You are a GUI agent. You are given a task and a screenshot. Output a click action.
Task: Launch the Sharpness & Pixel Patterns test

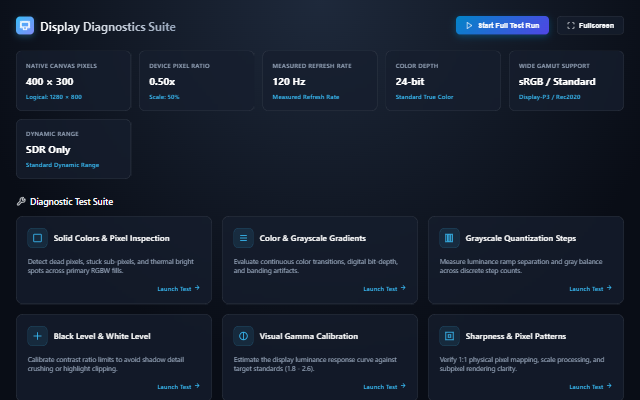(591, 387)
